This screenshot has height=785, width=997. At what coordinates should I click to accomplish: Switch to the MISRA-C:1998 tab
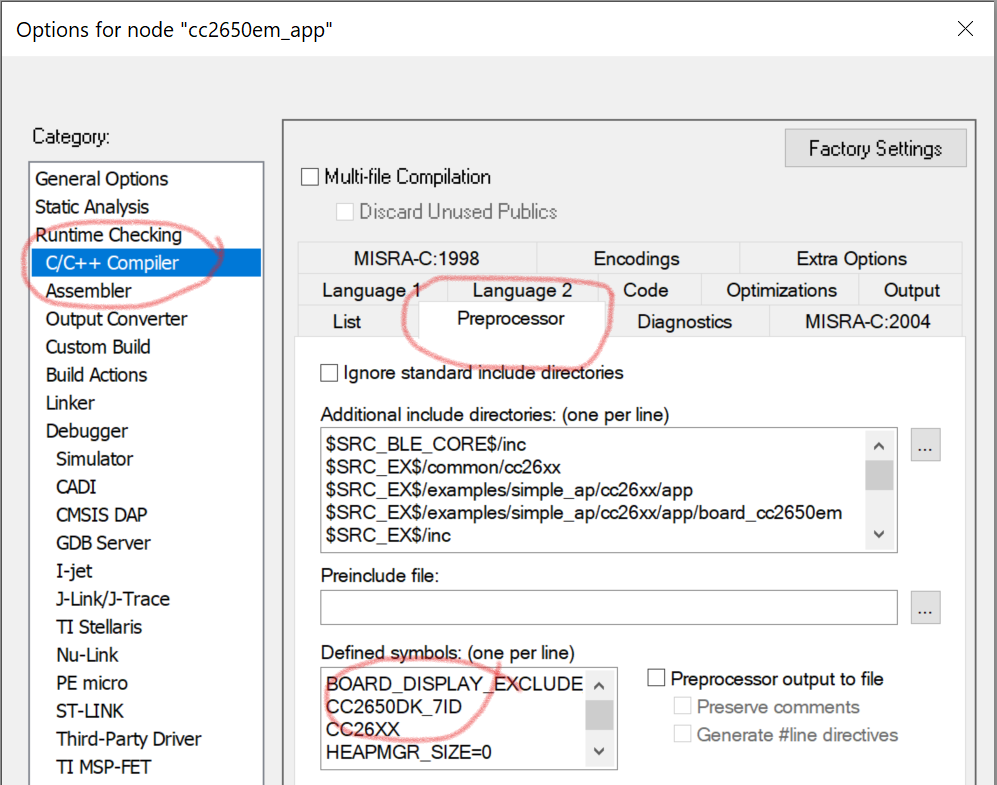tap(416, 259)
